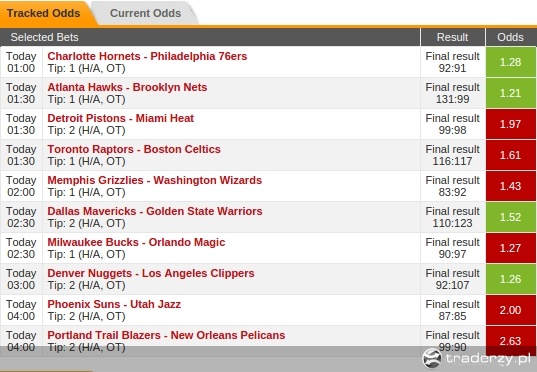537x372 pixels.
Task: Open Memphis Grizzlies - Washington Wizards match
Action: pyautogui.click(x=154, y=180)
